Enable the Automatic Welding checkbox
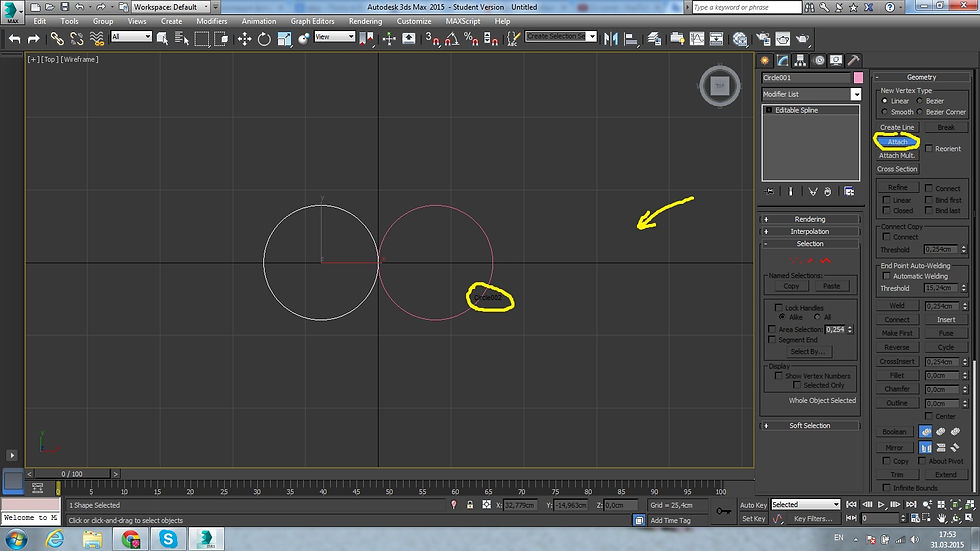980x551 pixels. click(x=886, y=276)
